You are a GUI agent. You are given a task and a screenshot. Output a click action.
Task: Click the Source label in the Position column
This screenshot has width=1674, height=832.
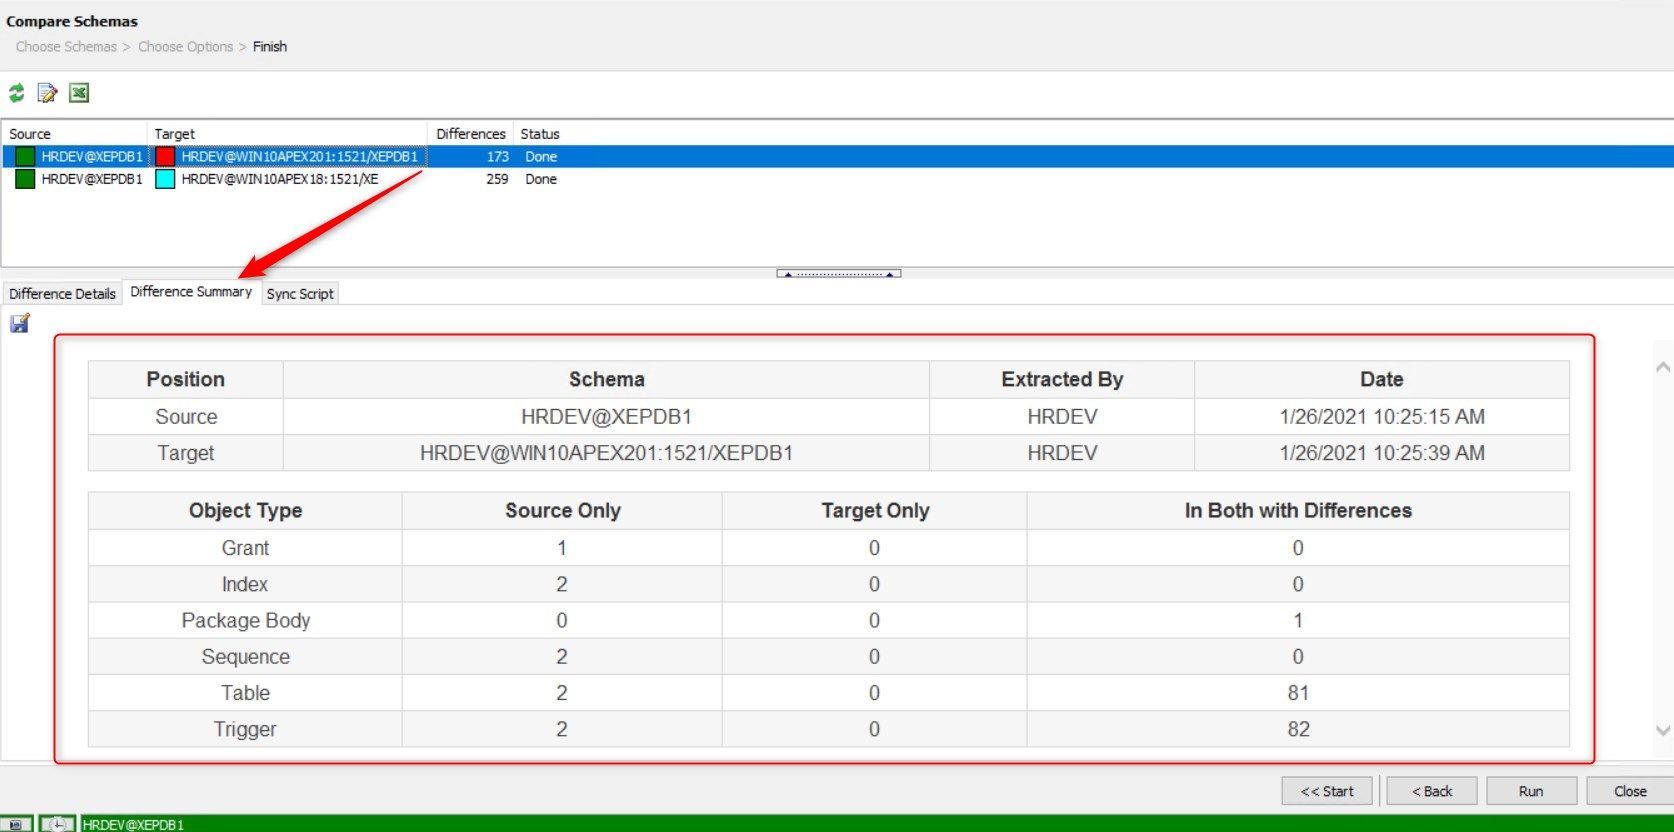pyautogui.click(x=186, y=416)
